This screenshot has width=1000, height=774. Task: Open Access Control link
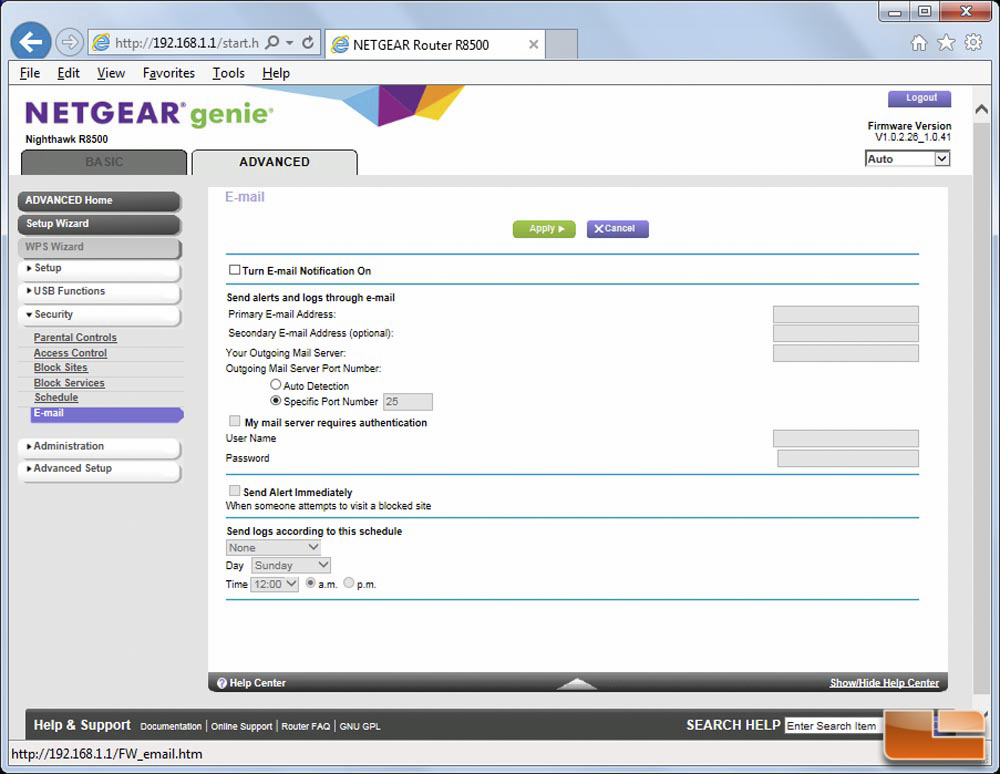[70, 353]
